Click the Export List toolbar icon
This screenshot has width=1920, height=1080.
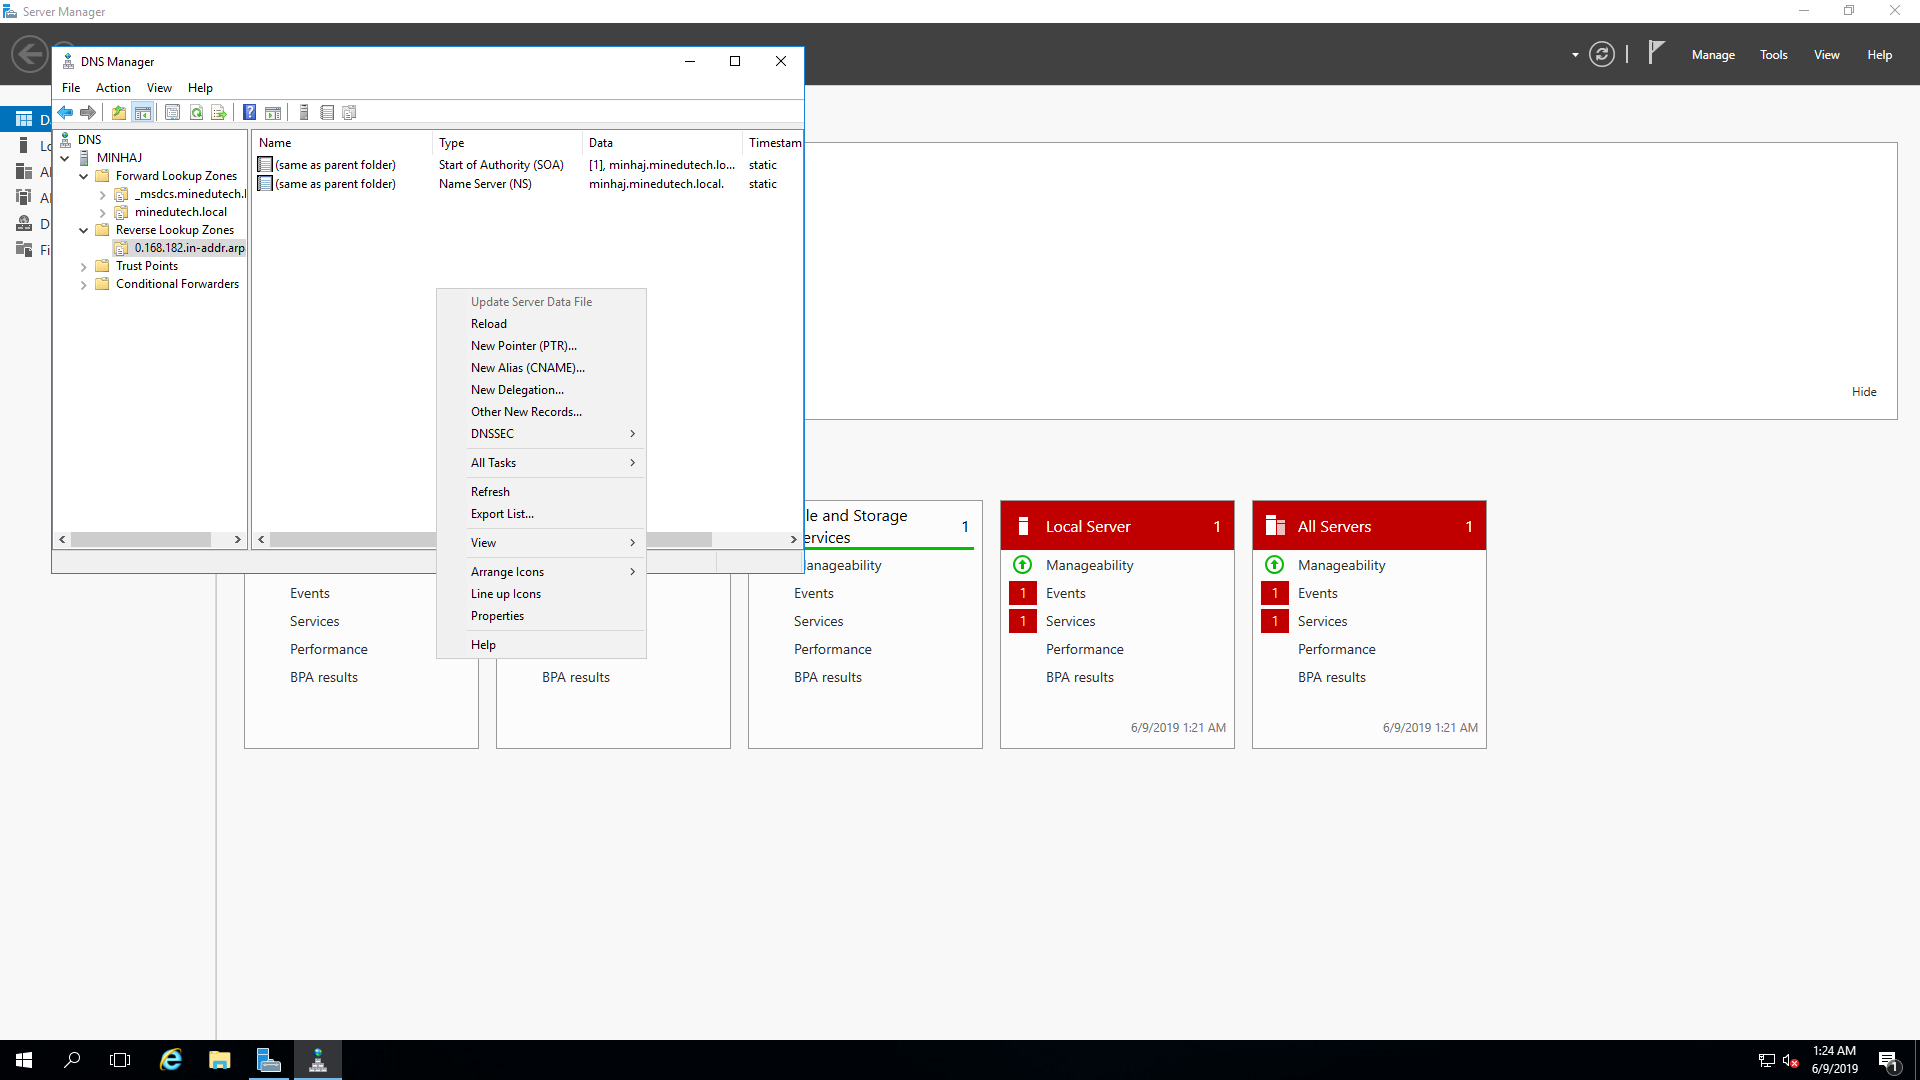[x=218, y=112]
